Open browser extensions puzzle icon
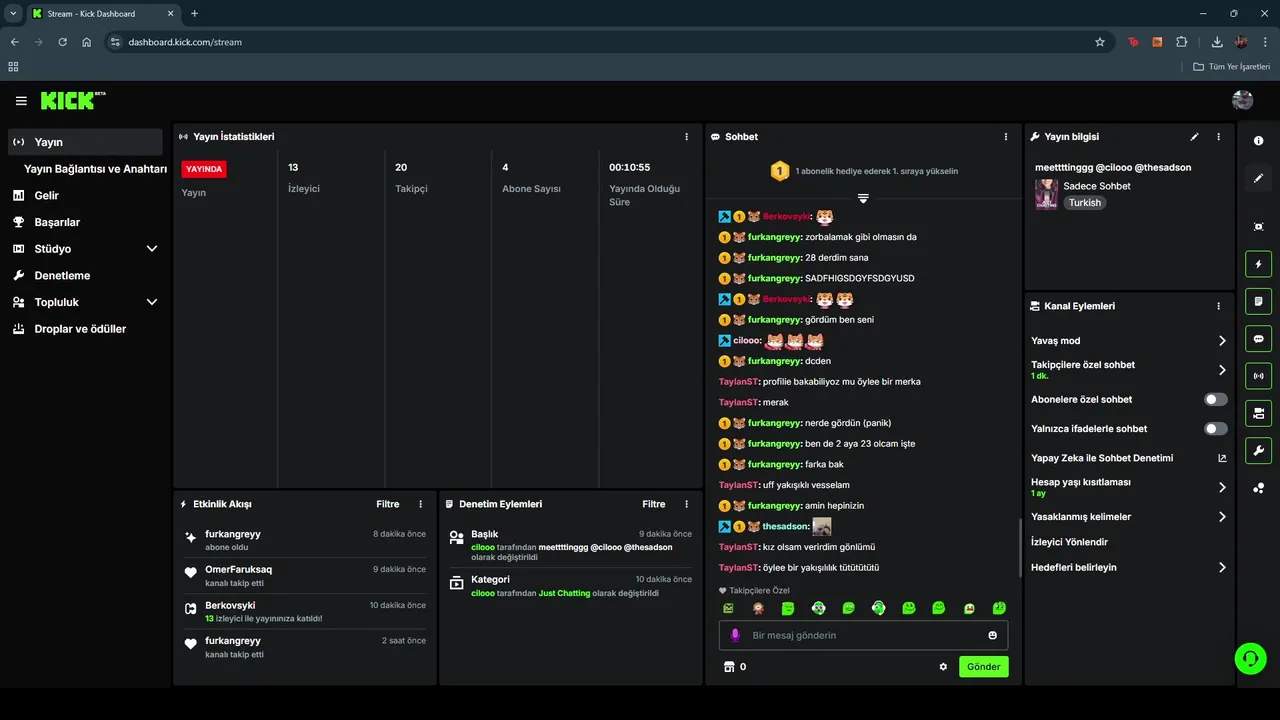 [1182, 42]
